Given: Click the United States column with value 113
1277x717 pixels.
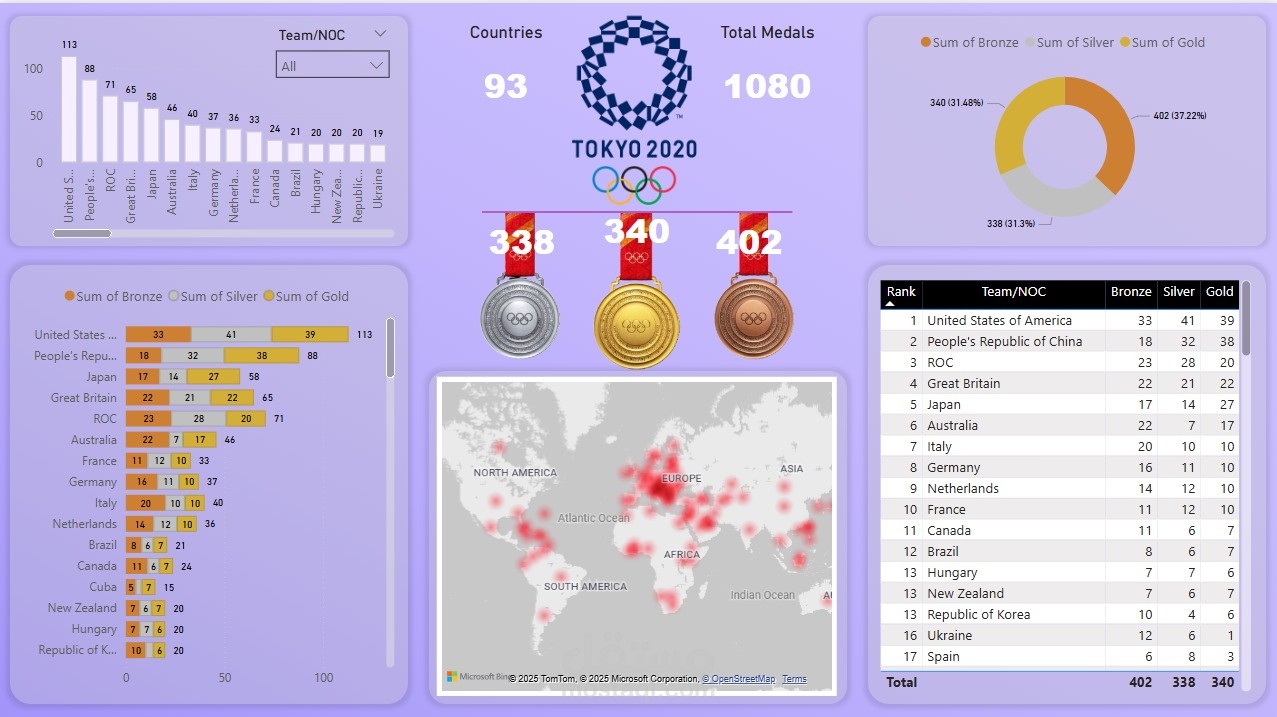Looking at the screenshot, I should click(x=69, y=109).
